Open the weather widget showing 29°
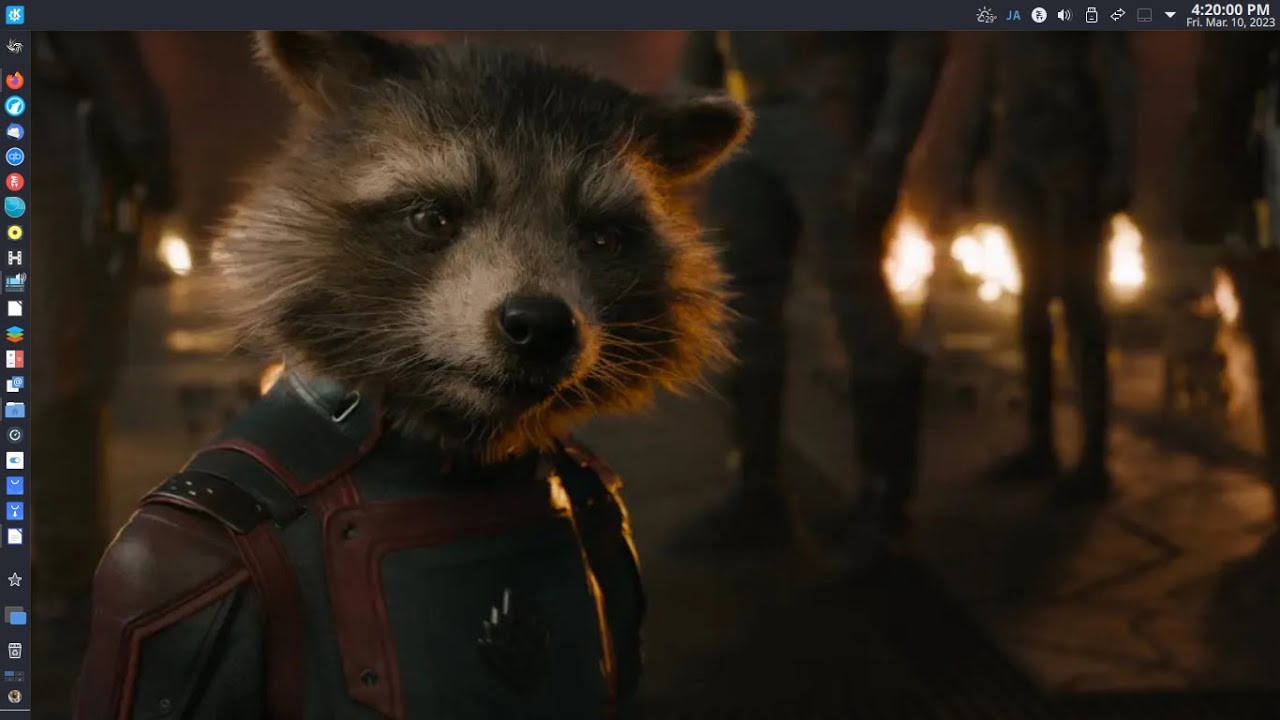1280x720 pixels. tap(986, 15)
